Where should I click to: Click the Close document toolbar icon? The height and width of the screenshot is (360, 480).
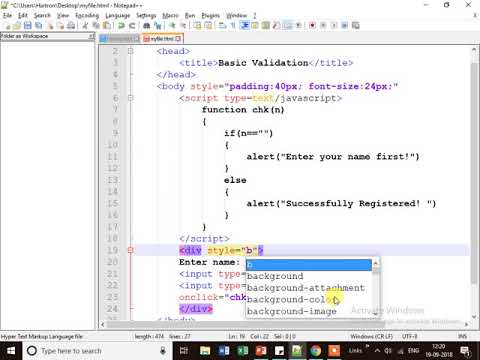pyautogui.click(x=50, y=25)
